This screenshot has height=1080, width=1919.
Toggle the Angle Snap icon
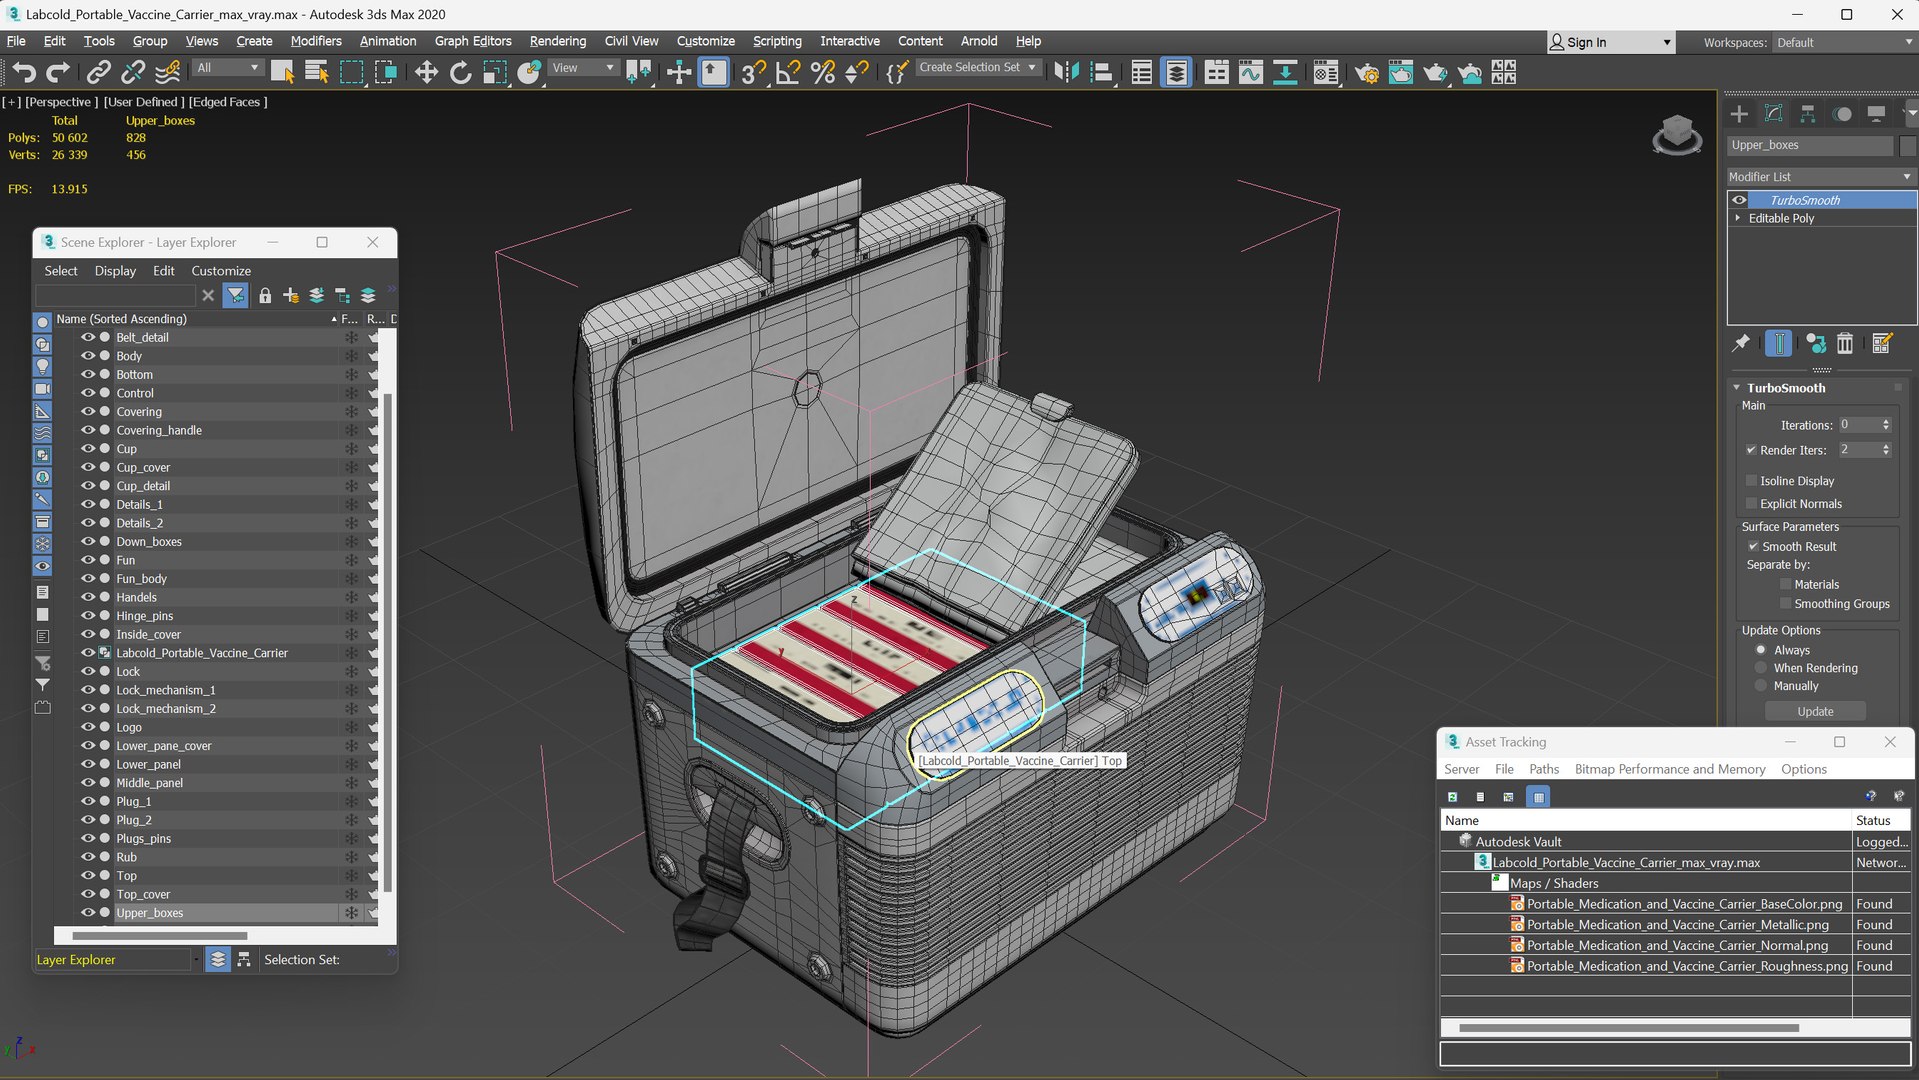click(x=788, y=72)
